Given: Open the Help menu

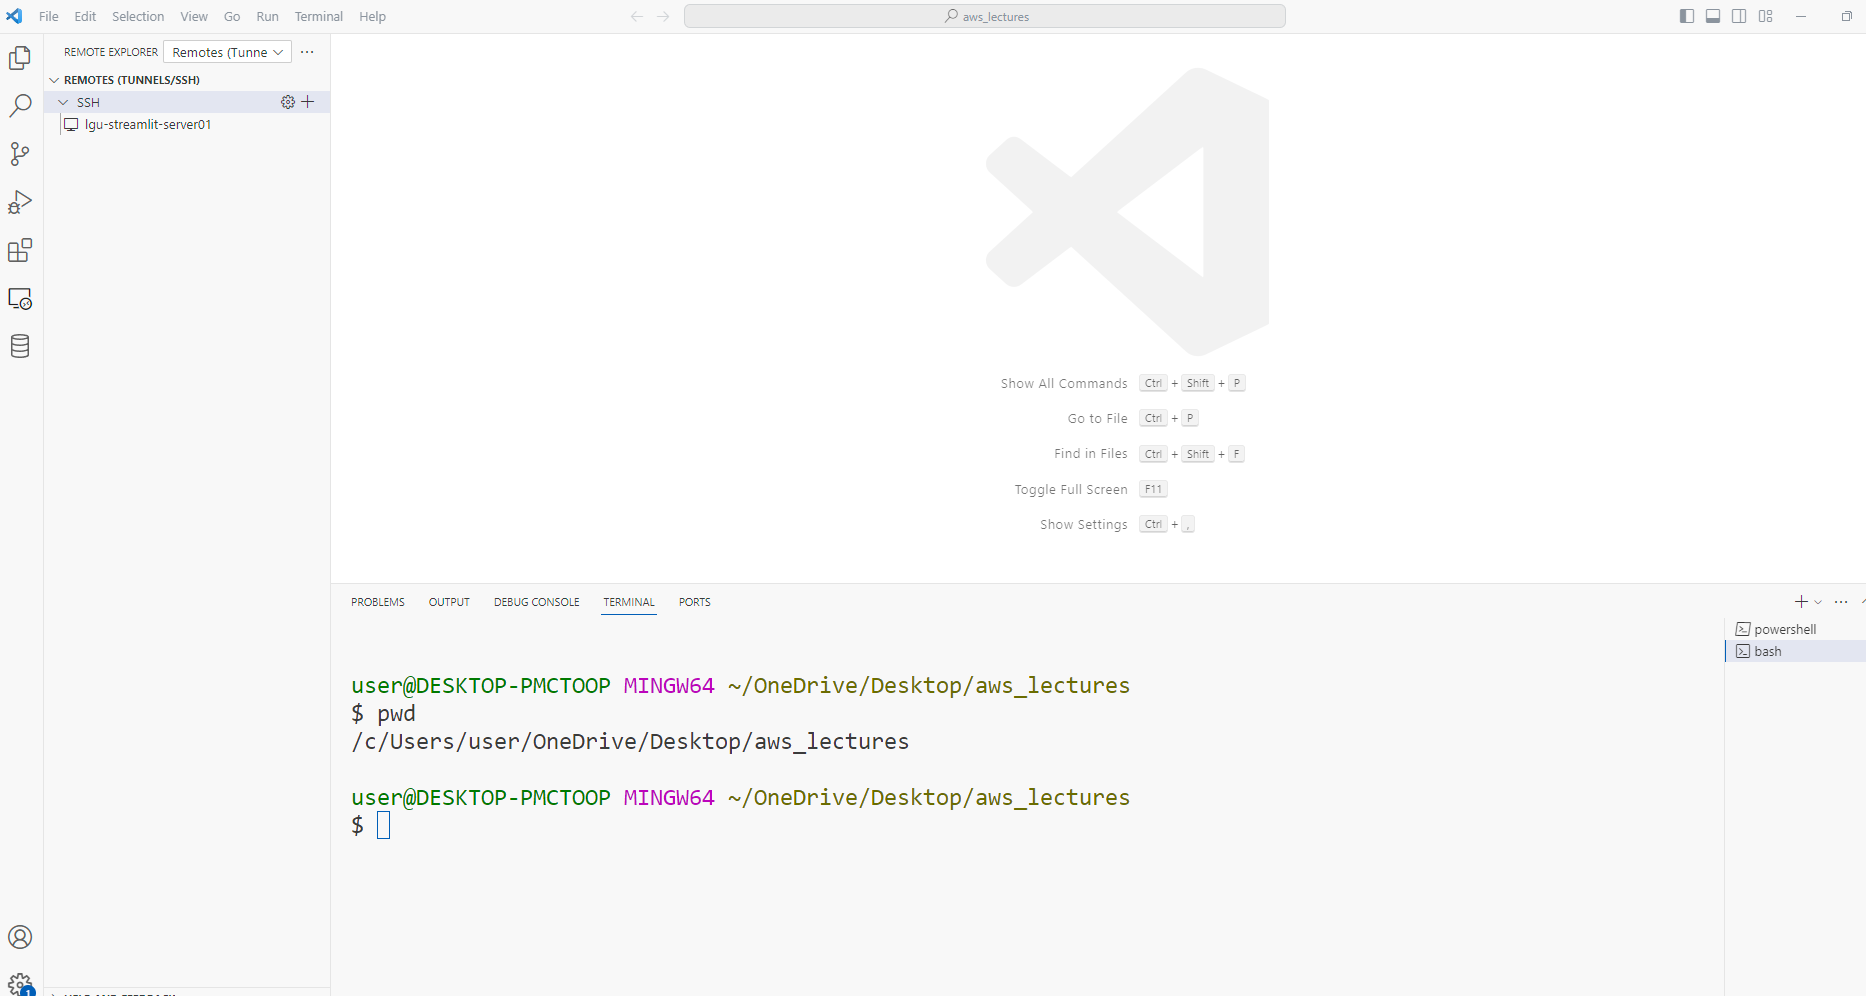Looking at the screenshot, I should pos(373,16).
